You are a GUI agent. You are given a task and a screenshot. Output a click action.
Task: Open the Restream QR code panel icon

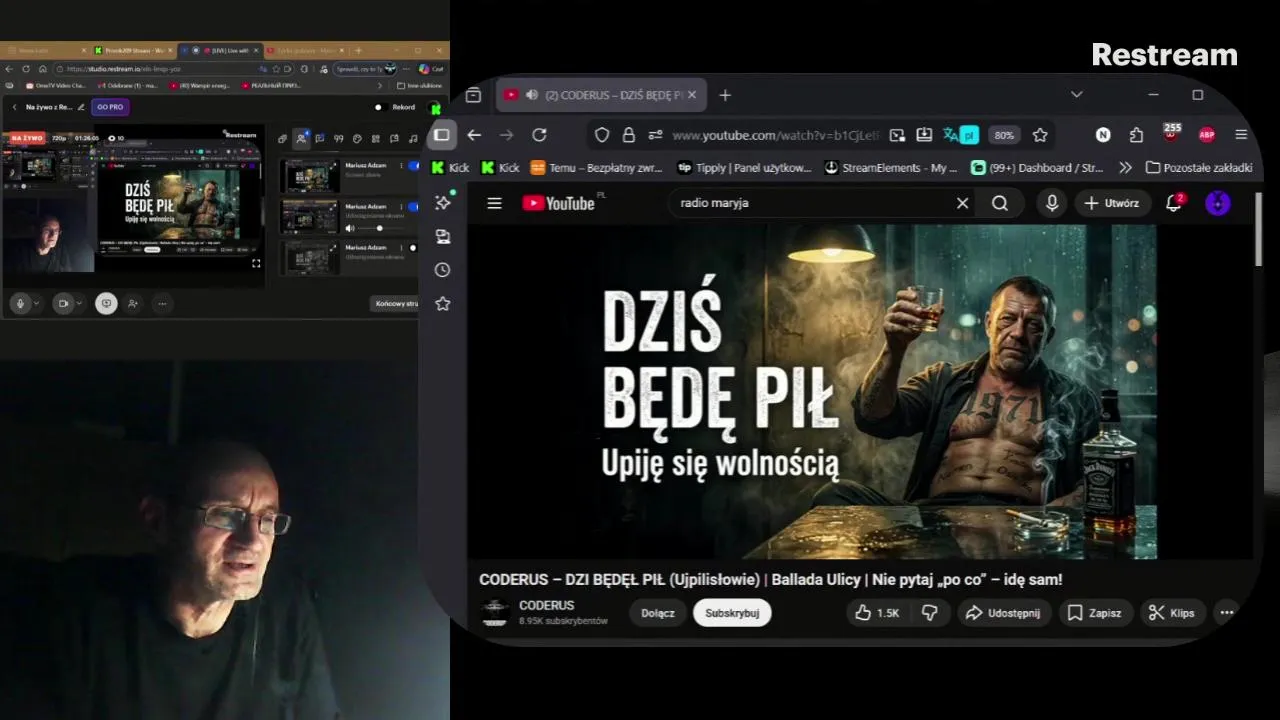[376, 138]
